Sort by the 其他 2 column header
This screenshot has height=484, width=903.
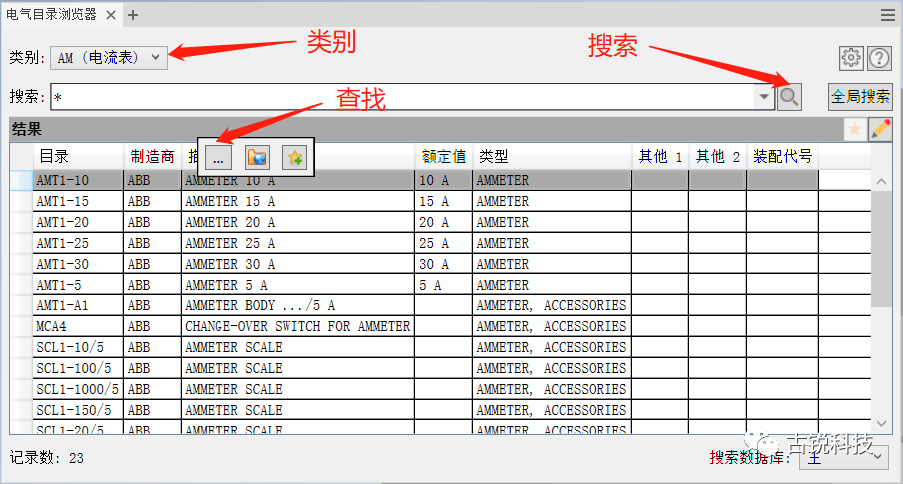[x=718, y=156]
